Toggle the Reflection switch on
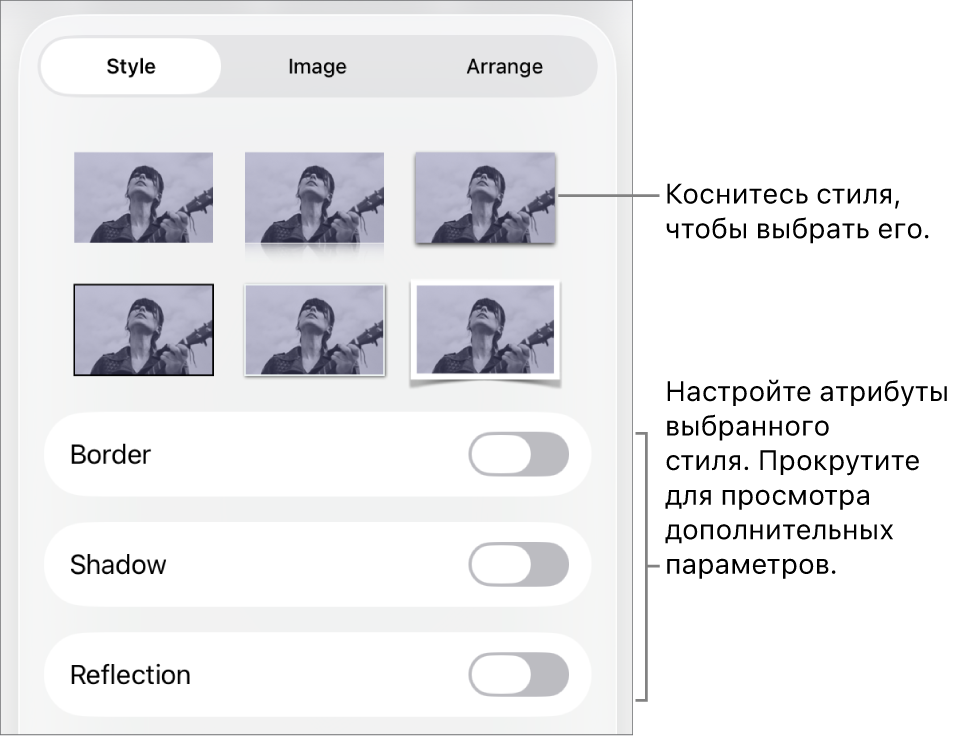 [518, 675]
